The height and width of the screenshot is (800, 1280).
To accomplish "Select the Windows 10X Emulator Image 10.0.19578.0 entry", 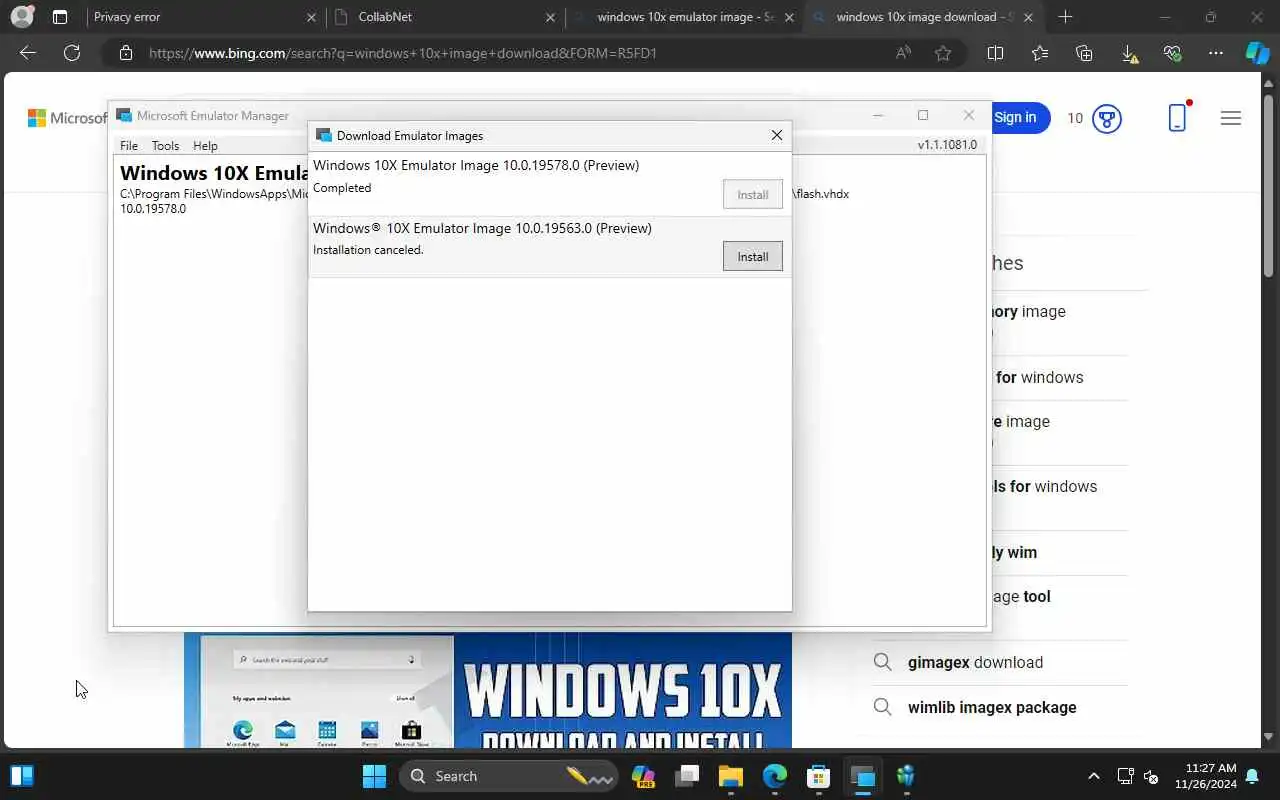I will pyautogui.click(x=549, y=184).
